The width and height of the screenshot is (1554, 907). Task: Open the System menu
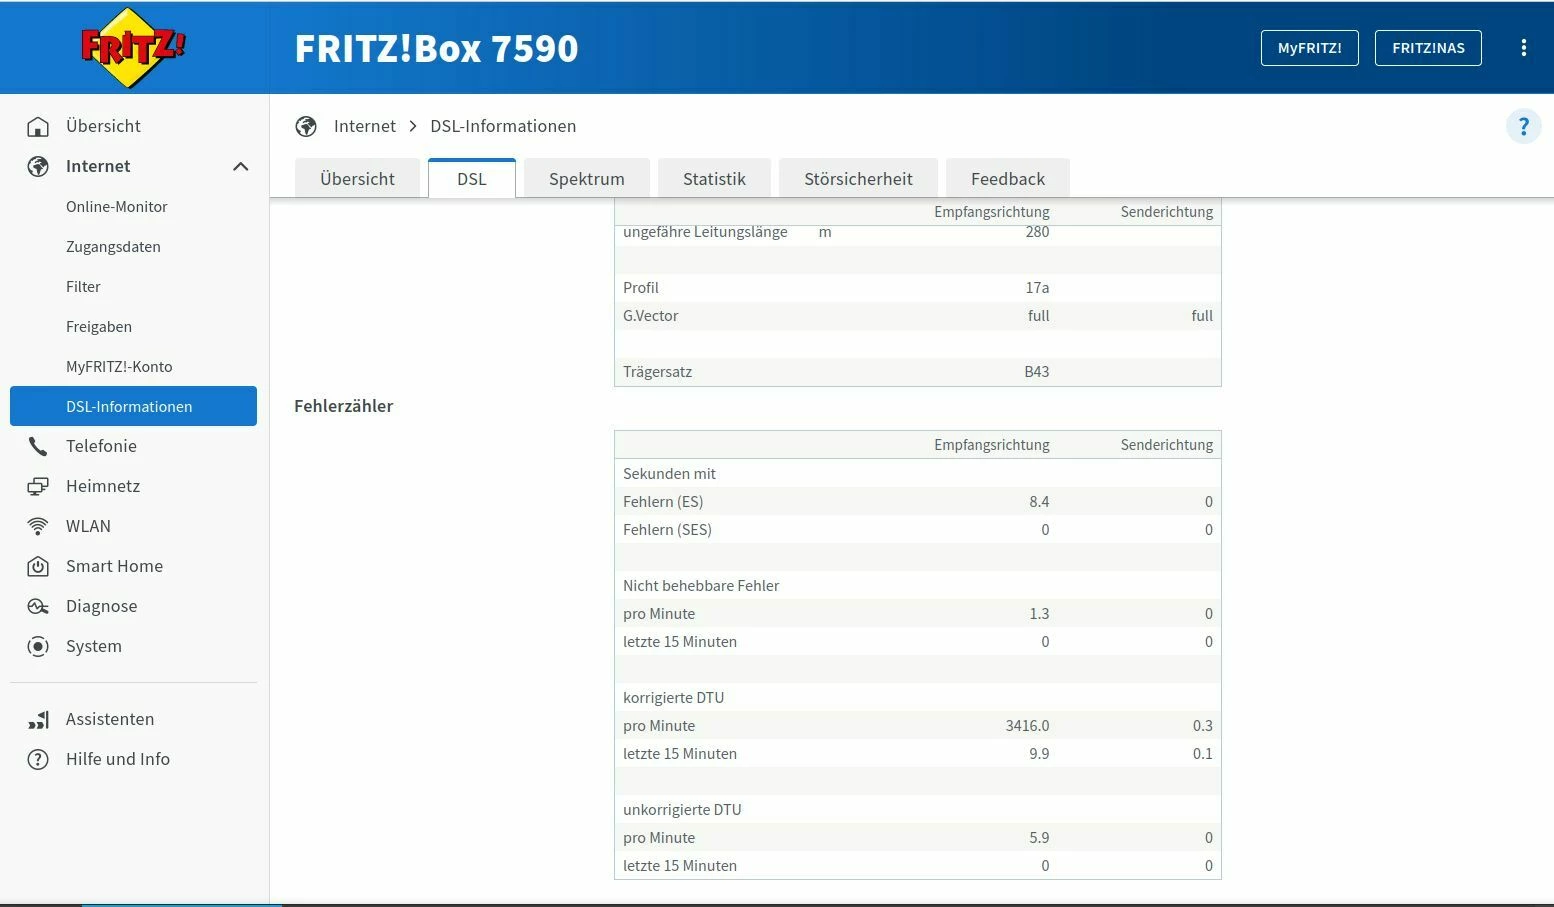pyautogui.click(x=94, y=646)
